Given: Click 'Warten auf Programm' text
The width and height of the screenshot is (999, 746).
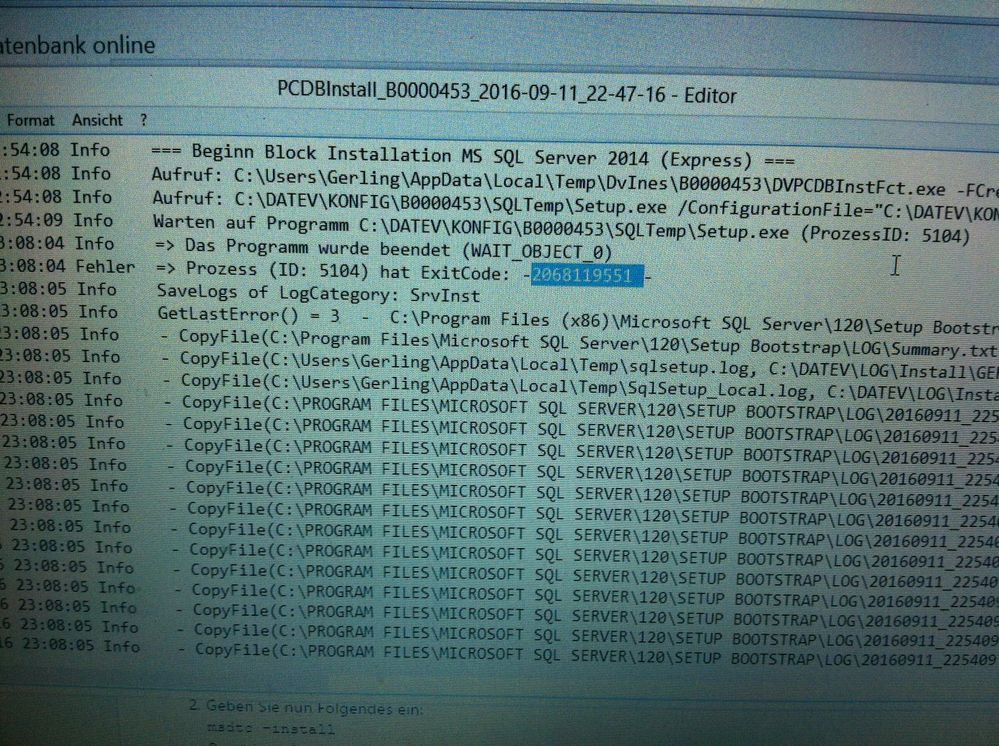Looking at the screenshot, I should coord(250,224).
